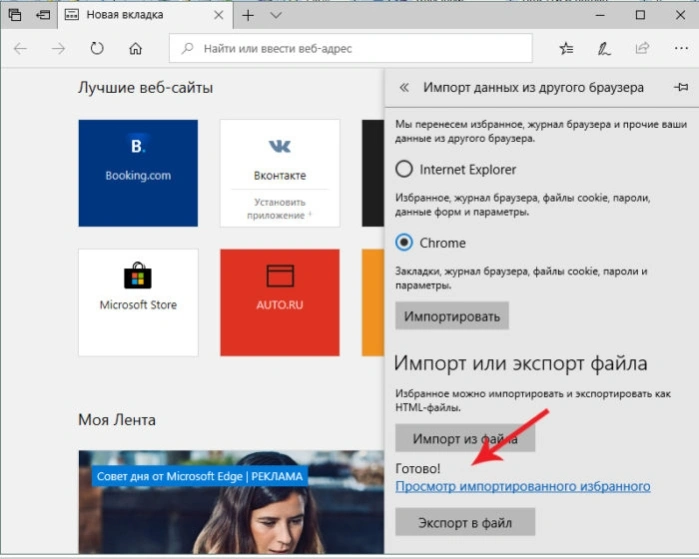Click the Add notes pen icon
Screen dimensions: 699x559
[604, 48]
